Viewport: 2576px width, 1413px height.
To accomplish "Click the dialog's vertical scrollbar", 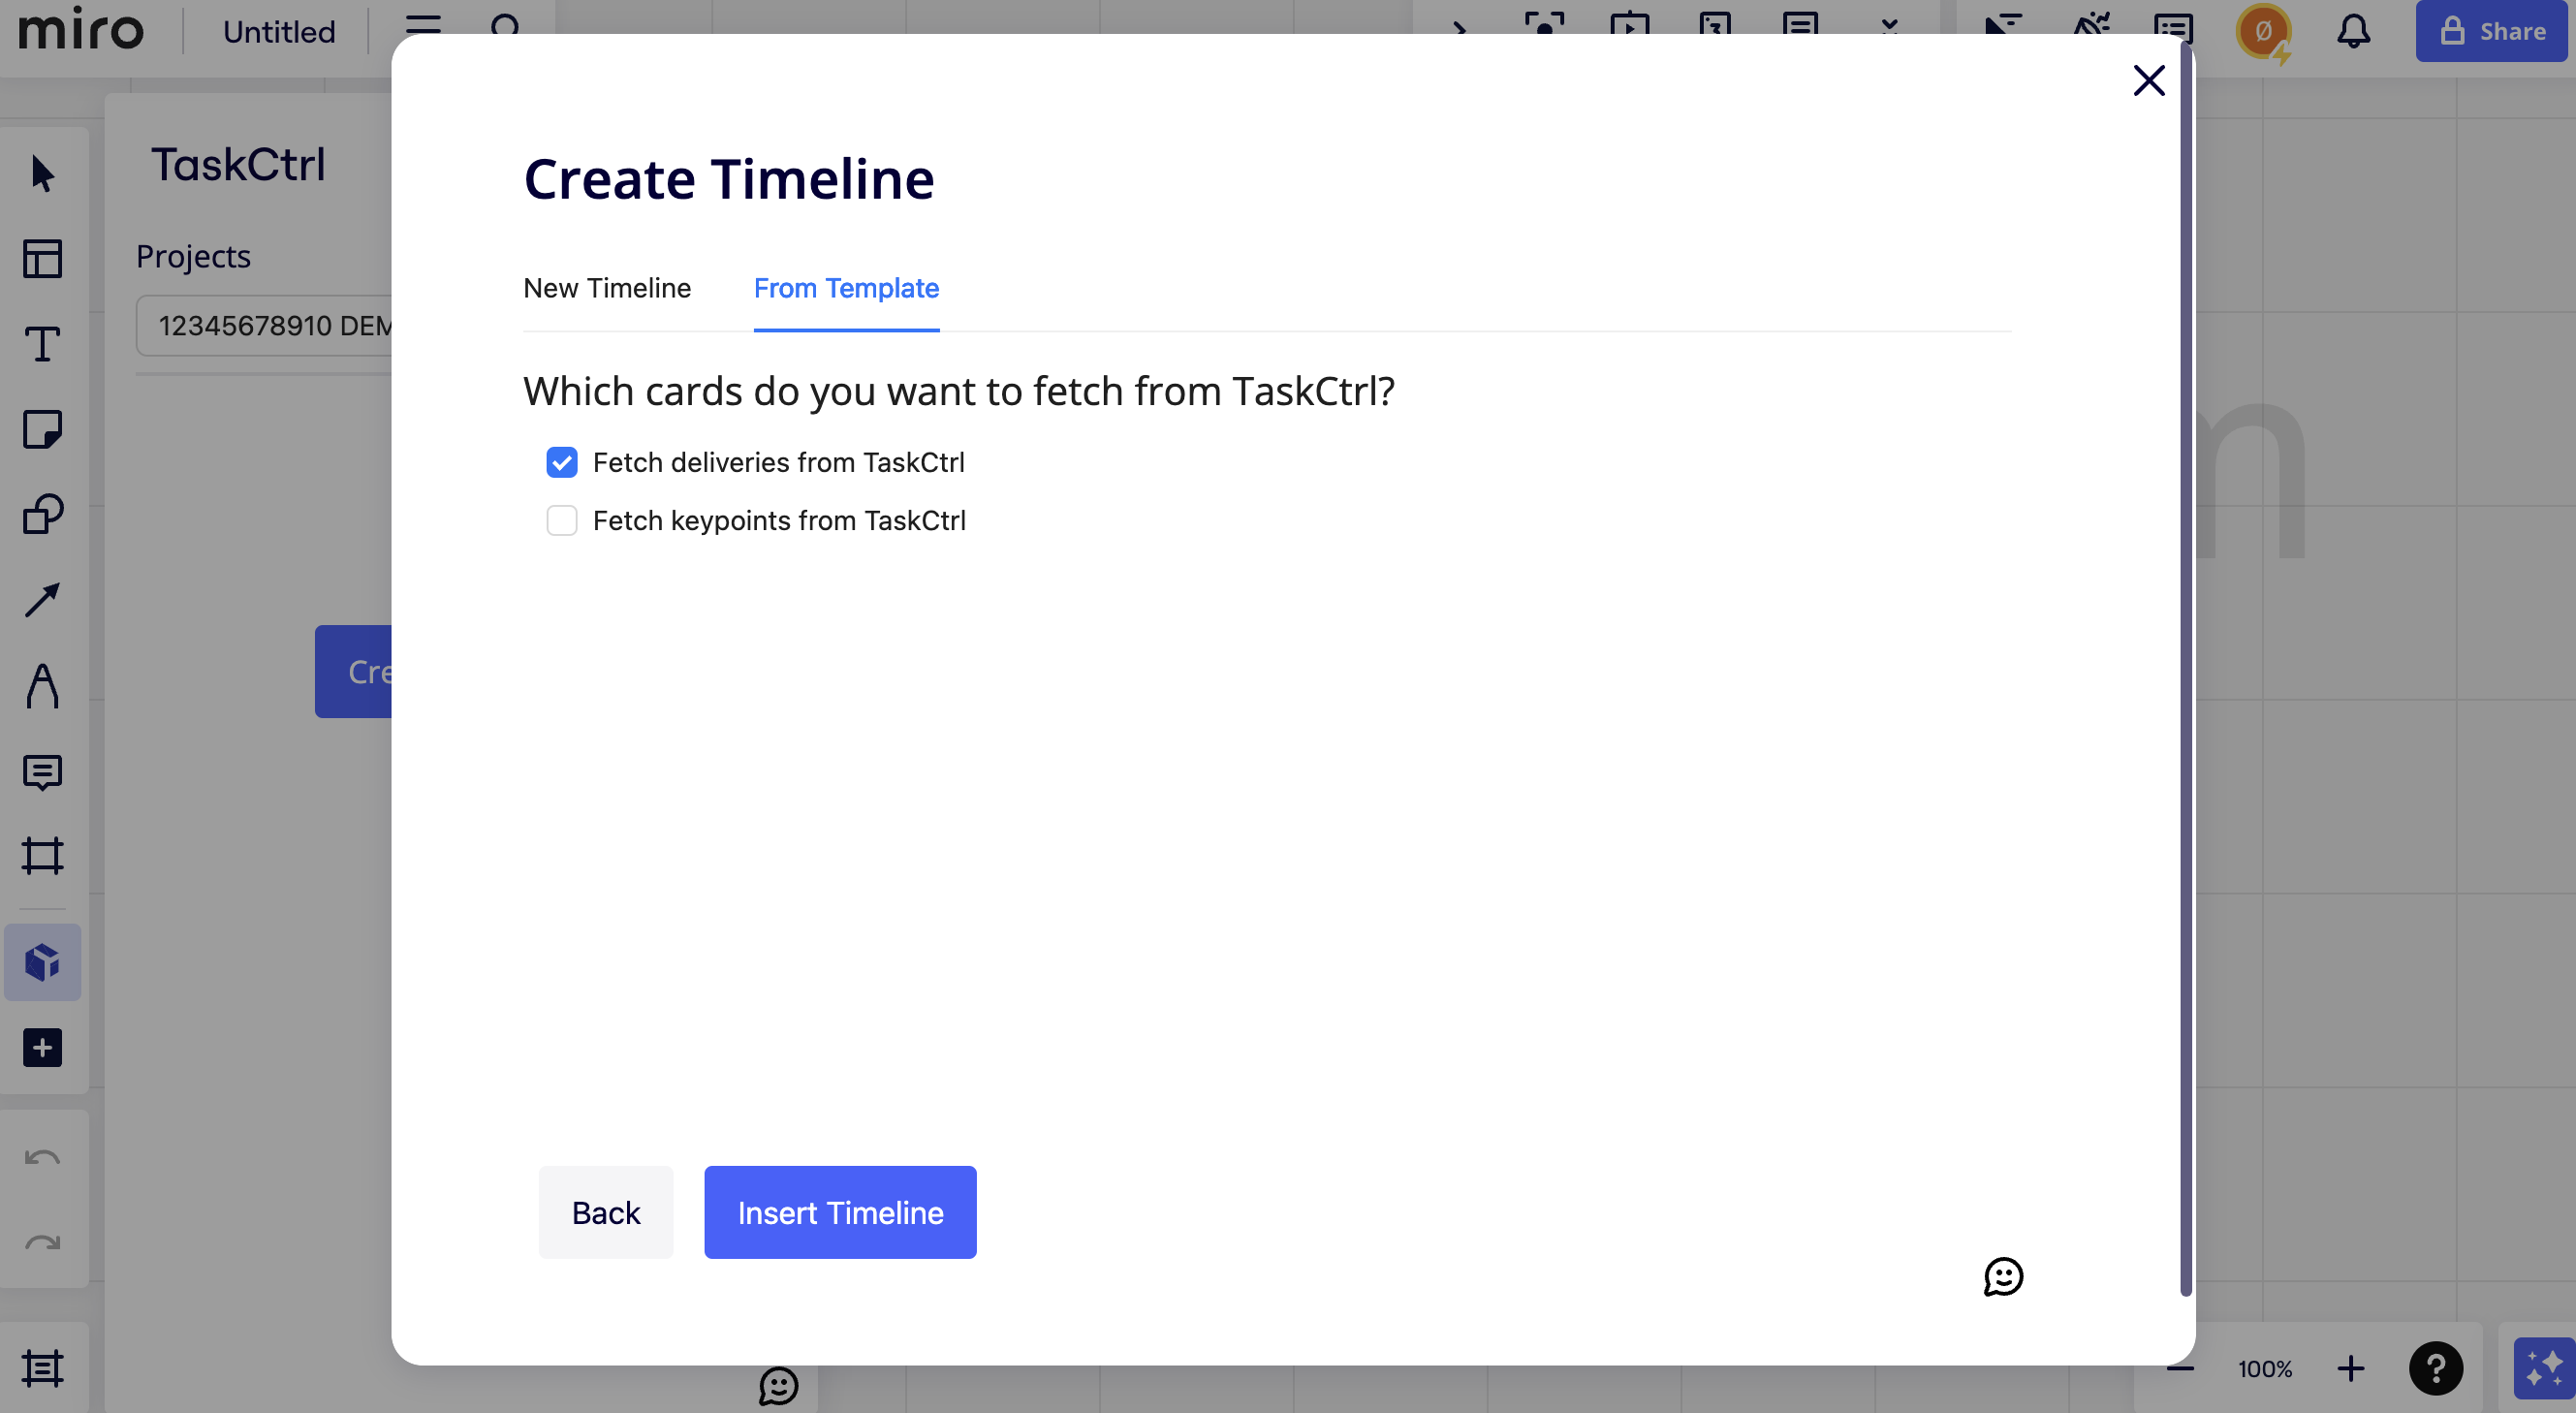I will (x=2186, y=670).
